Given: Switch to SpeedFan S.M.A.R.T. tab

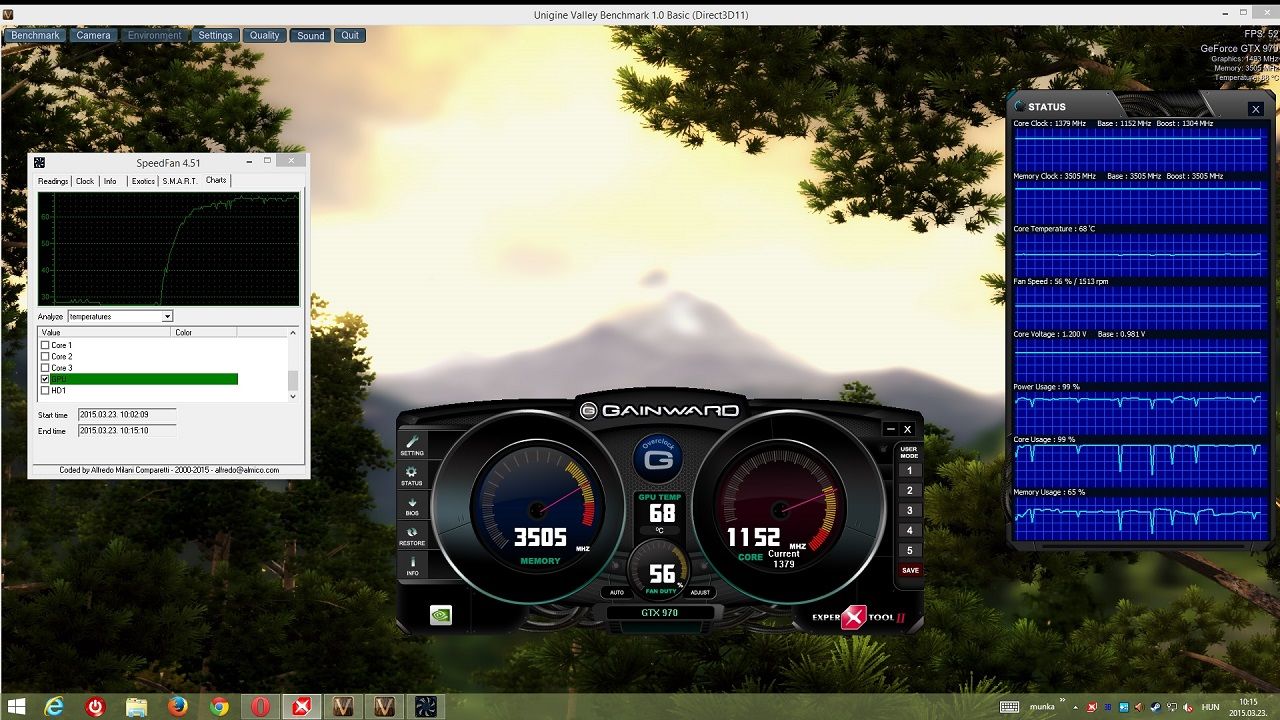Looking at the screenshot, I should pyautogui.click(x=180, y=181).
